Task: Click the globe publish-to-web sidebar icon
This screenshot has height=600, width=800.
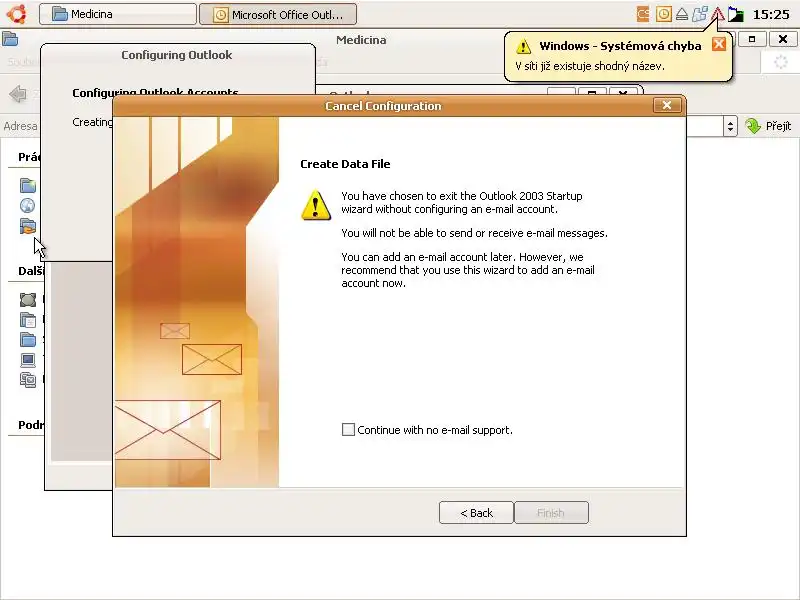Action: click(28, 206)
